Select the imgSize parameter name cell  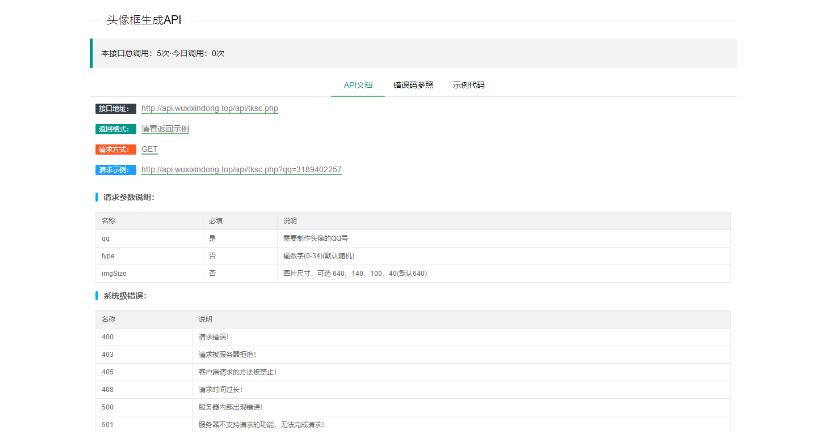pos(113,273)
